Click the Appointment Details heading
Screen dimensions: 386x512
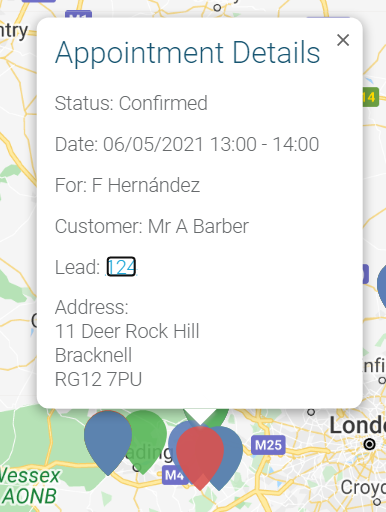[188, 52]
